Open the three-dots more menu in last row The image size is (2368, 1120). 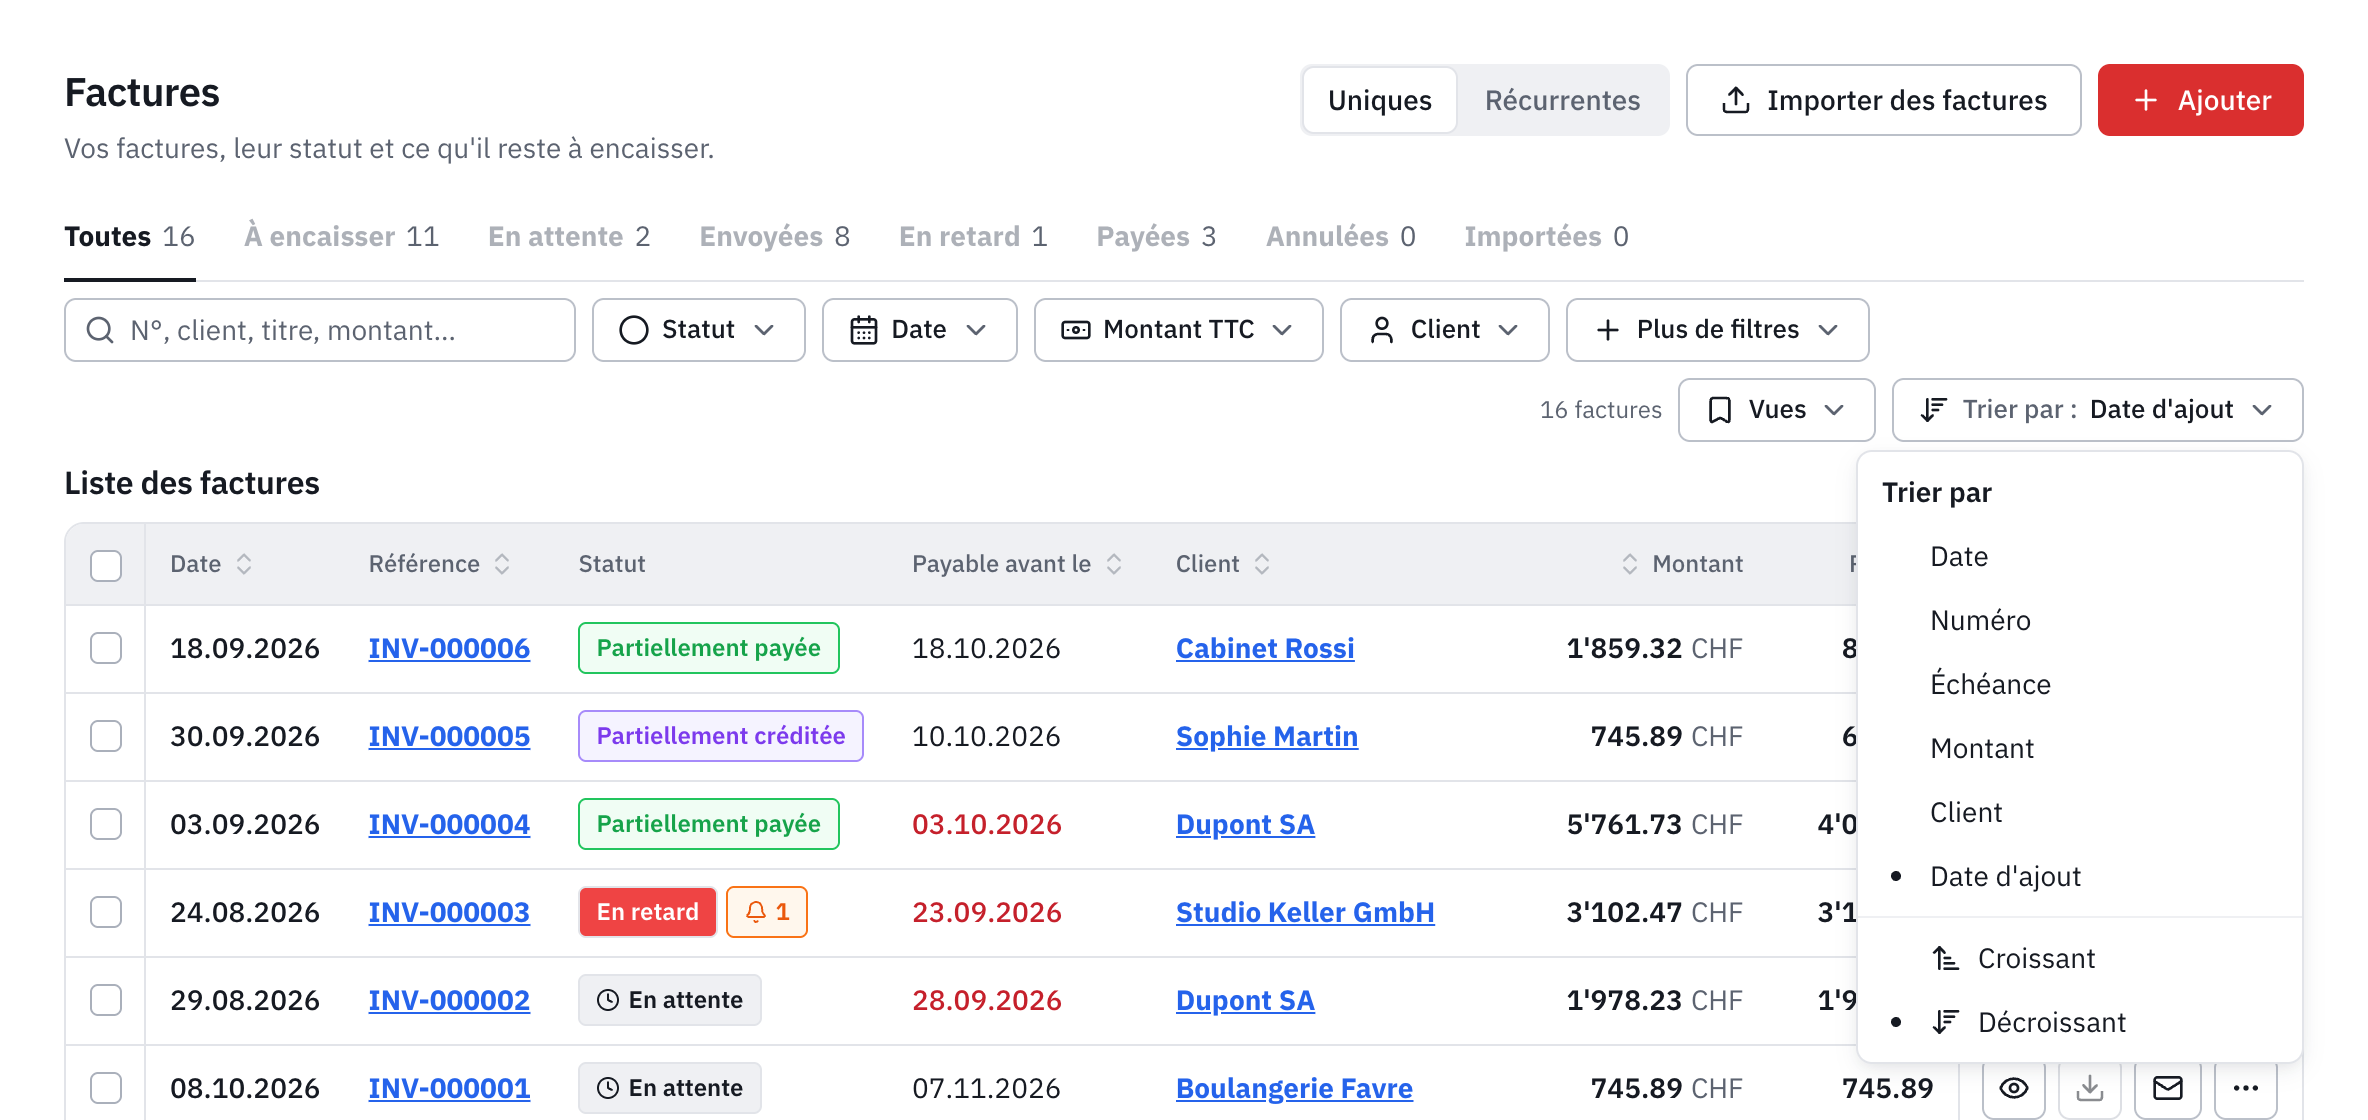tap(2245, 1088)
